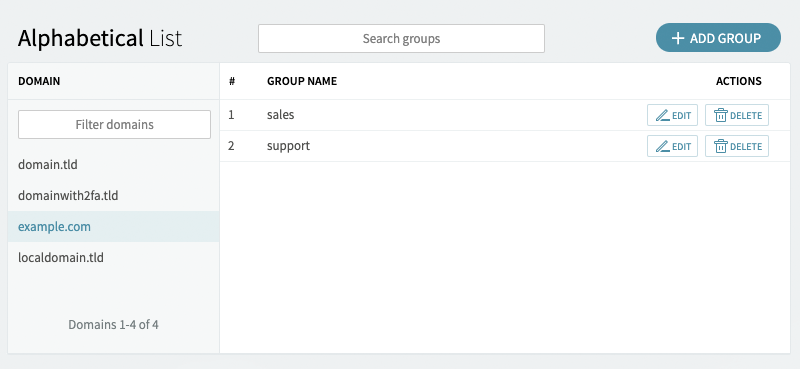Select localdomain.tld domain

(113, 257)
